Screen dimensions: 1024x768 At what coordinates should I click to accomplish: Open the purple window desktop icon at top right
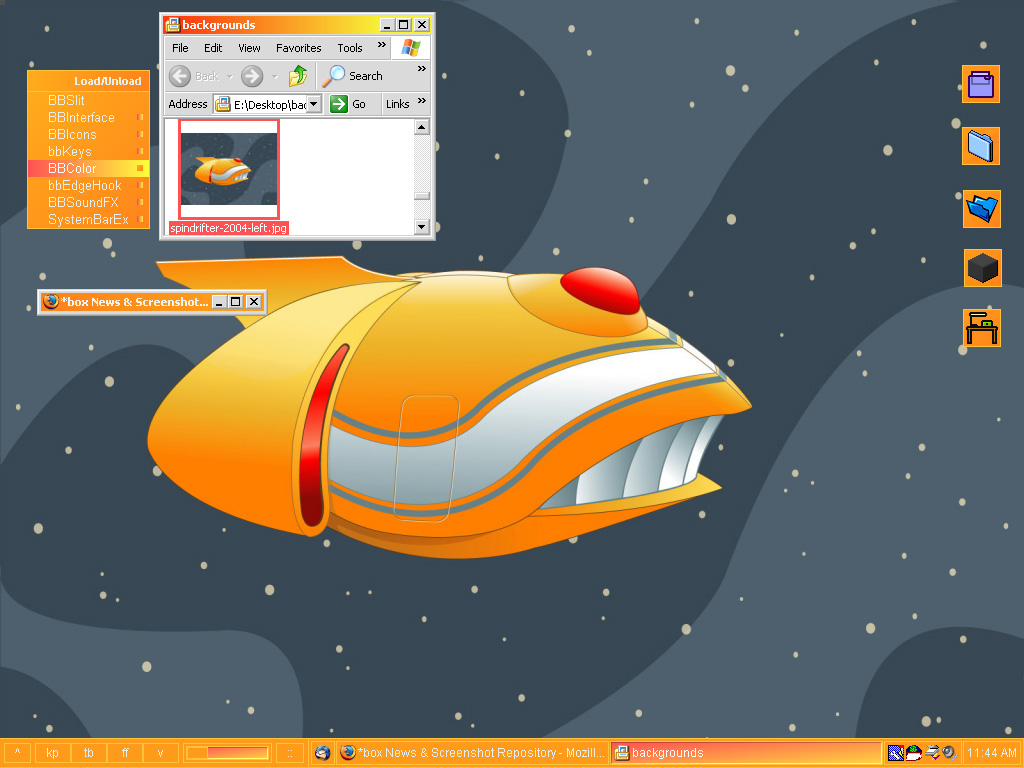coord(981,84)
